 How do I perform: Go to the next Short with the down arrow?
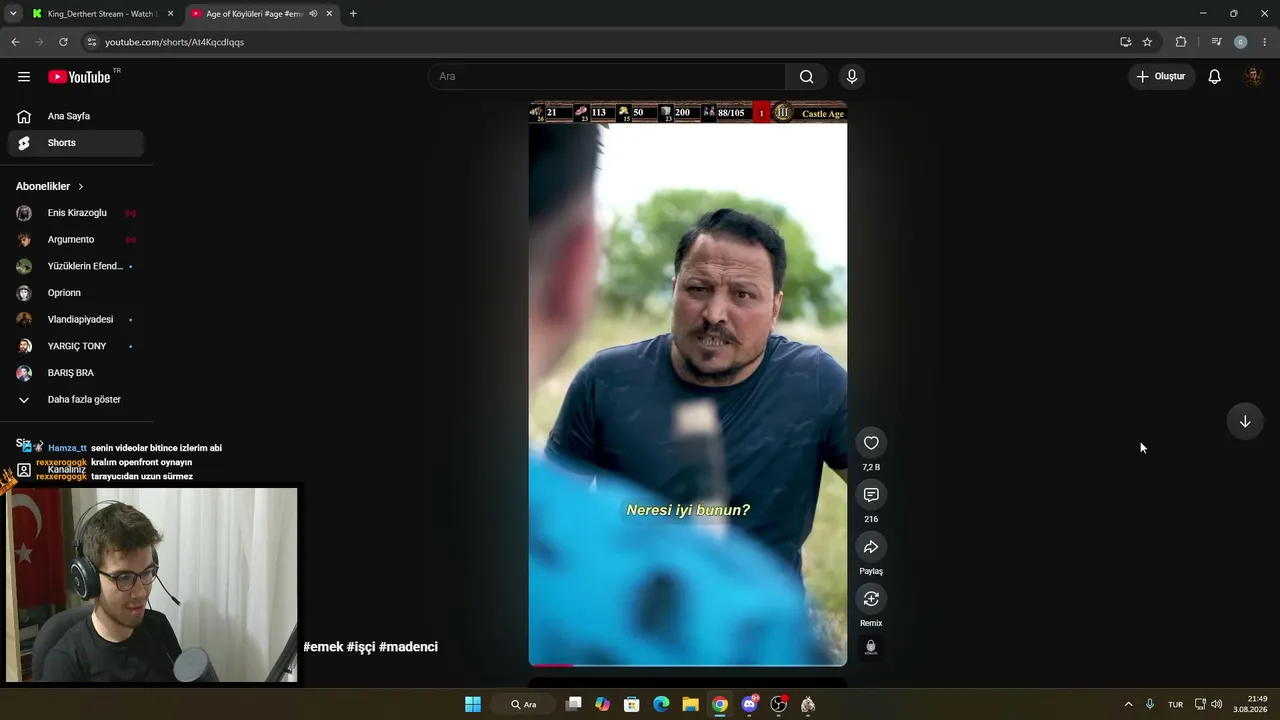point(1245,421)
